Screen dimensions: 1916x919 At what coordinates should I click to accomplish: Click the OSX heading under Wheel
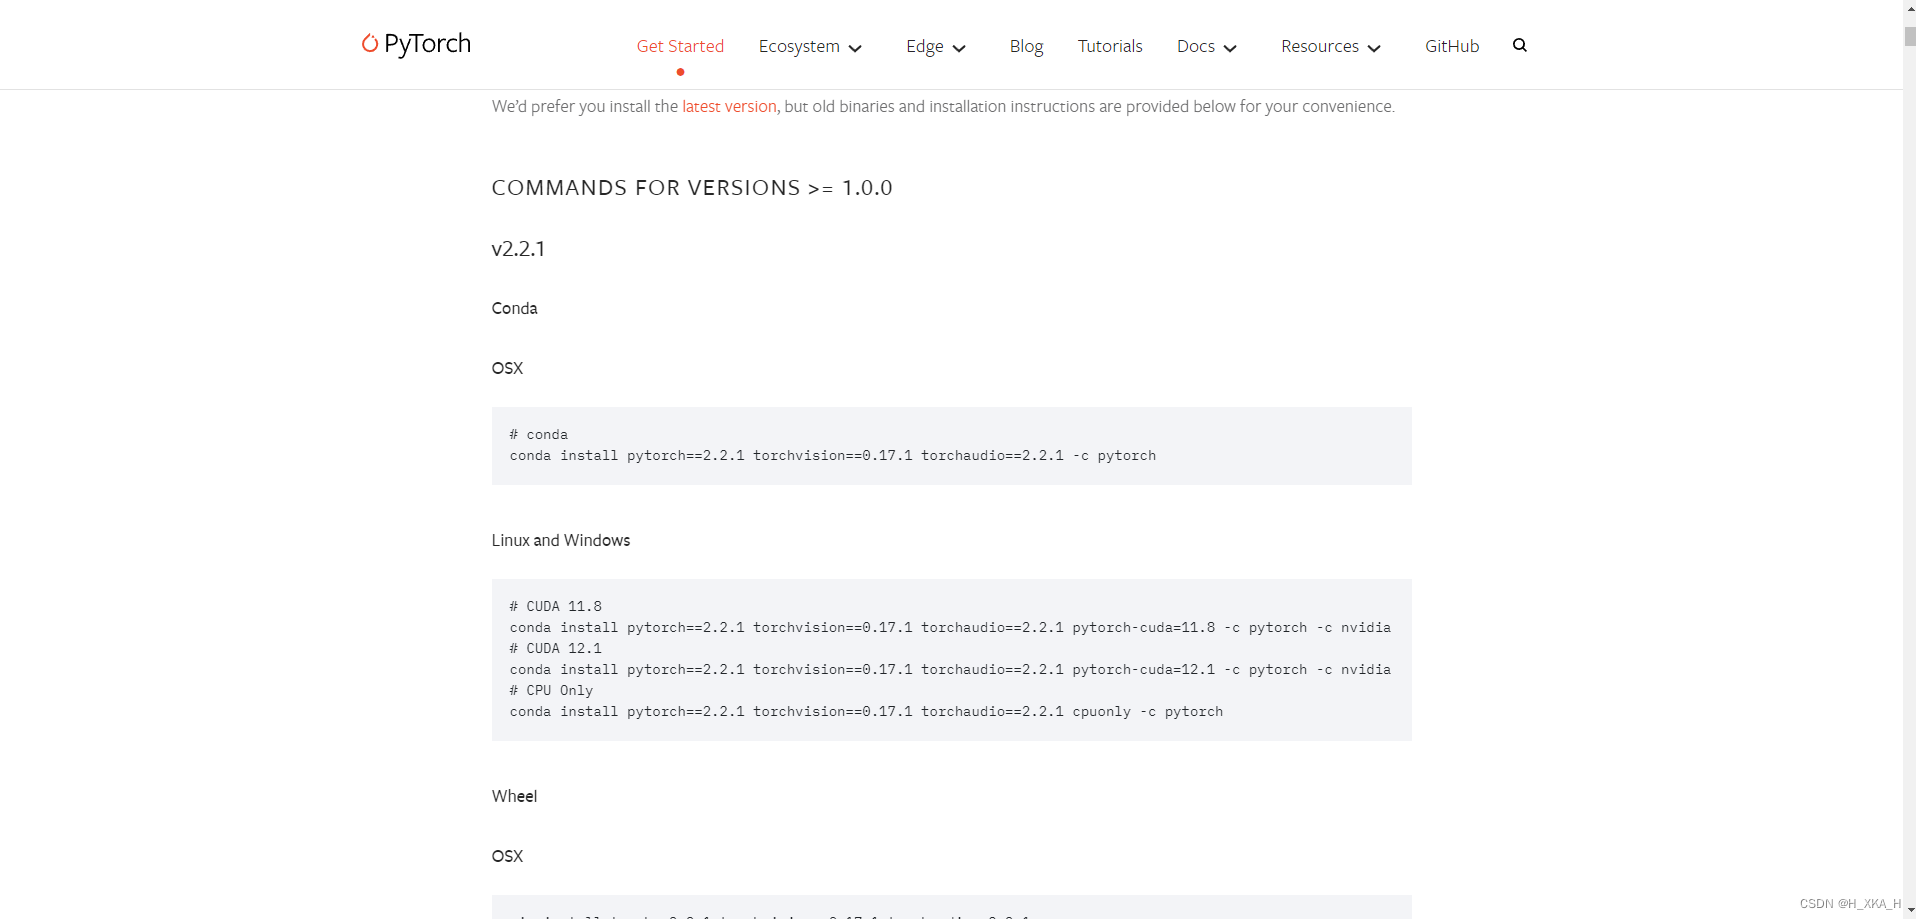507,856
